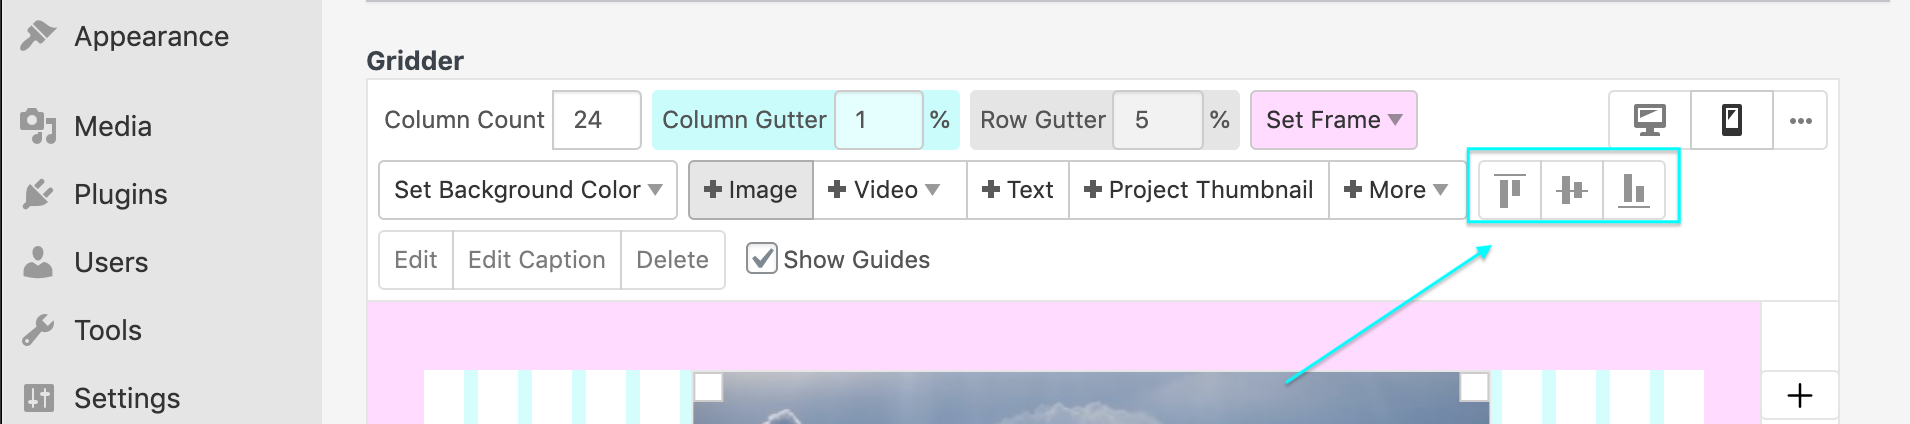Click the align middle icon

1572,190
